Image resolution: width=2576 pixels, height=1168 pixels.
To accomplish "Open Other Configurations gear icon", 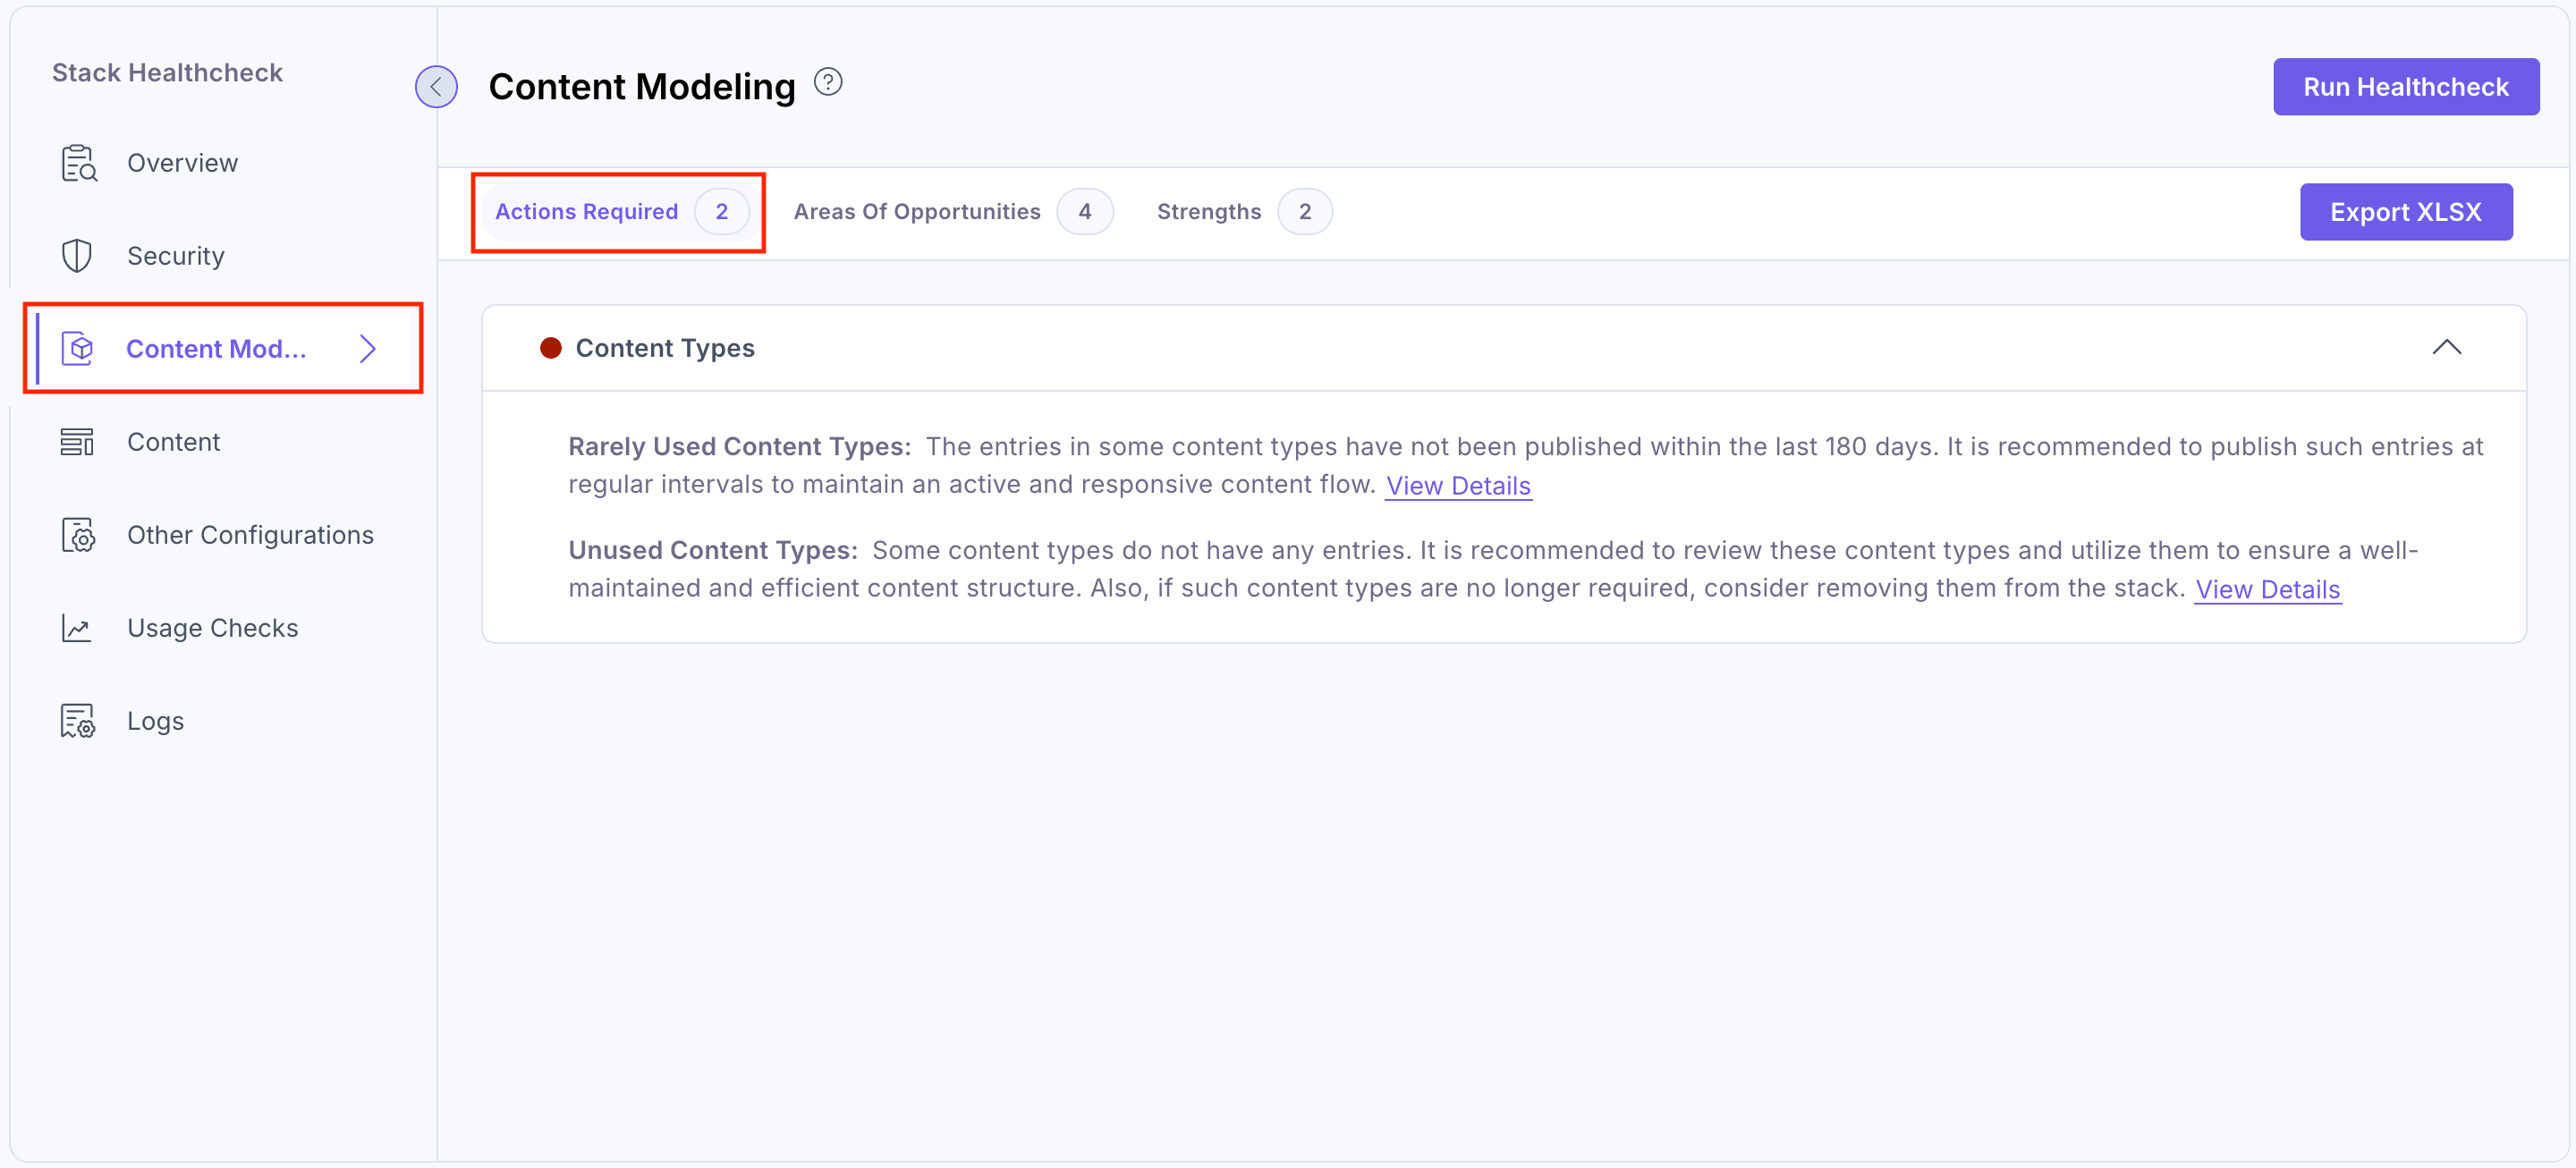I will [x=78, y=534].
